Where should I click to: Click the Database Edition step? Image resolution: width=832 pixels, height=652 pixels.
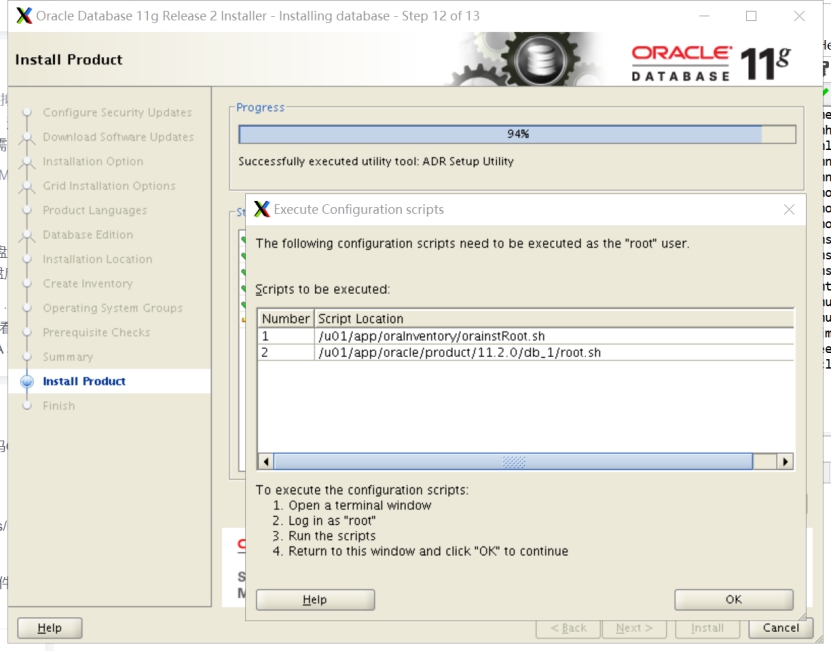[x=88, y=235]
